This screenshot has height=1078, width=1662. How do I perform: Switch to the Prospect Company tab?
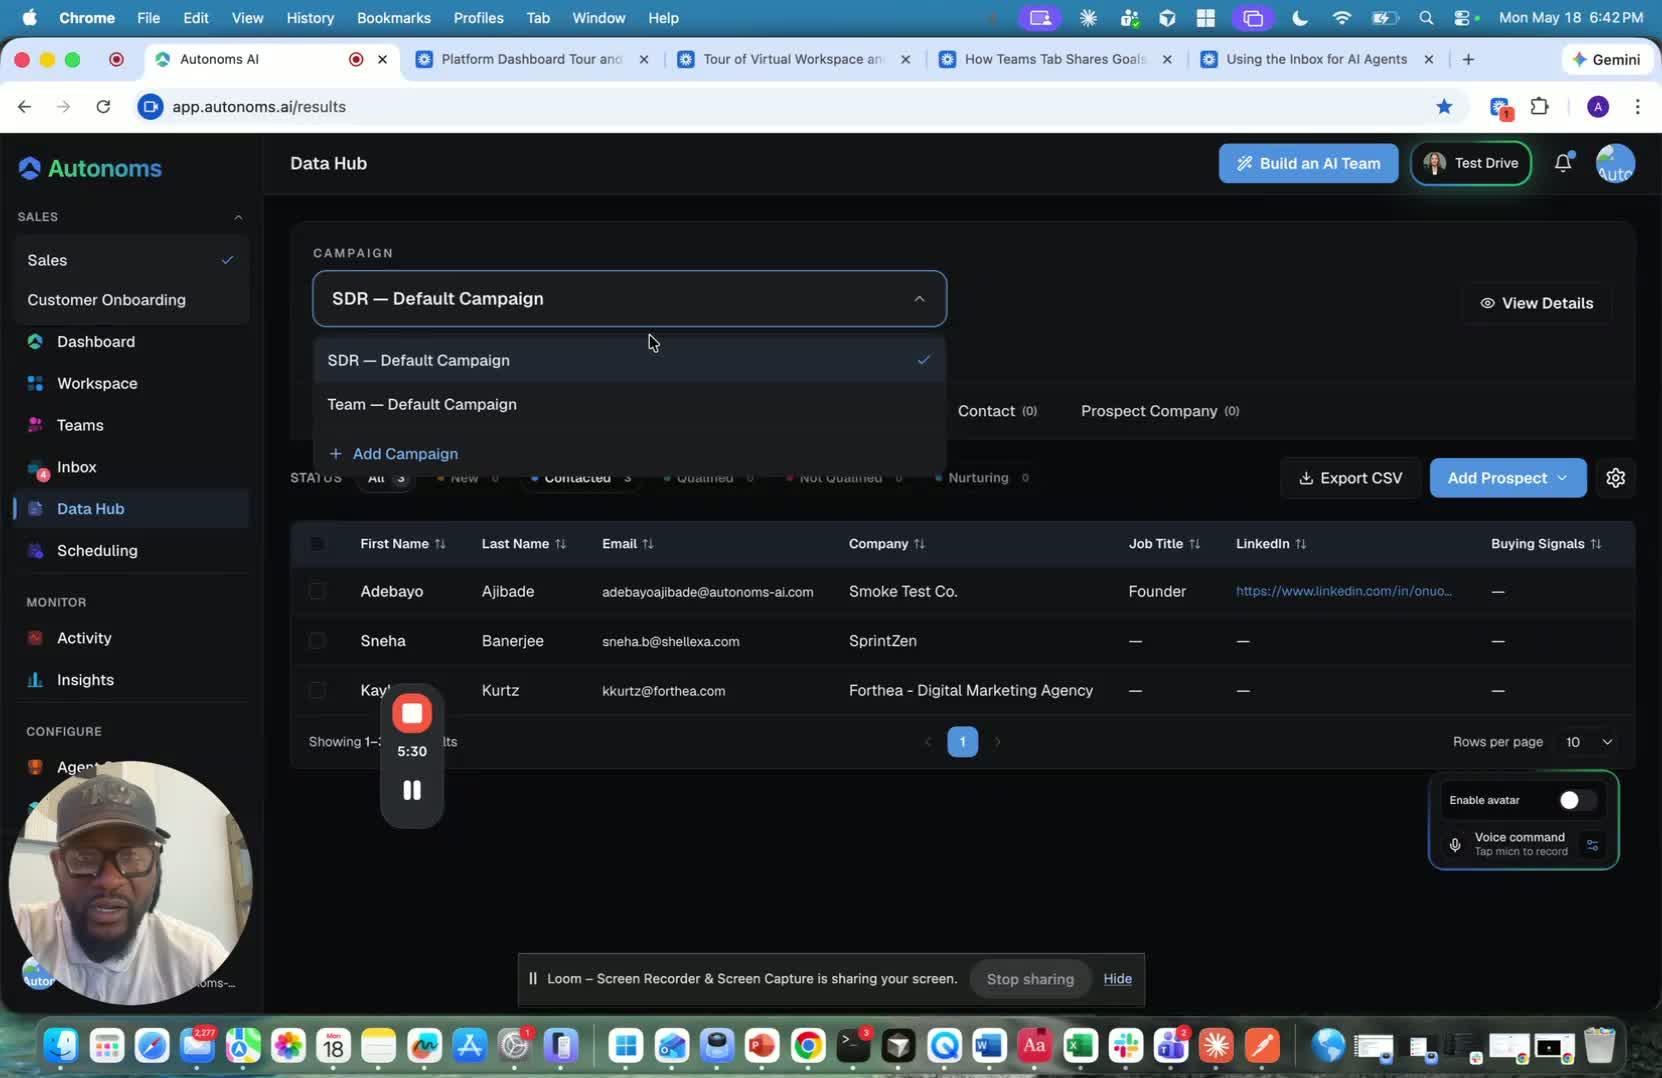1160,411
